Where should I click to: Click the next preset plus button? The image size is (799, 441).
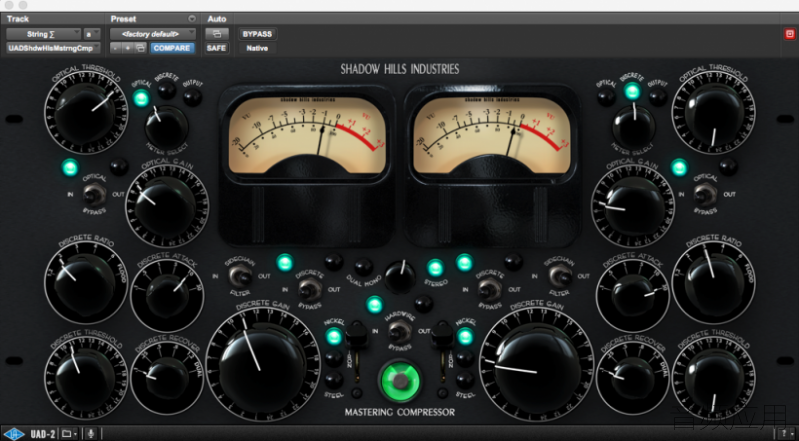[x=128, y=48]
